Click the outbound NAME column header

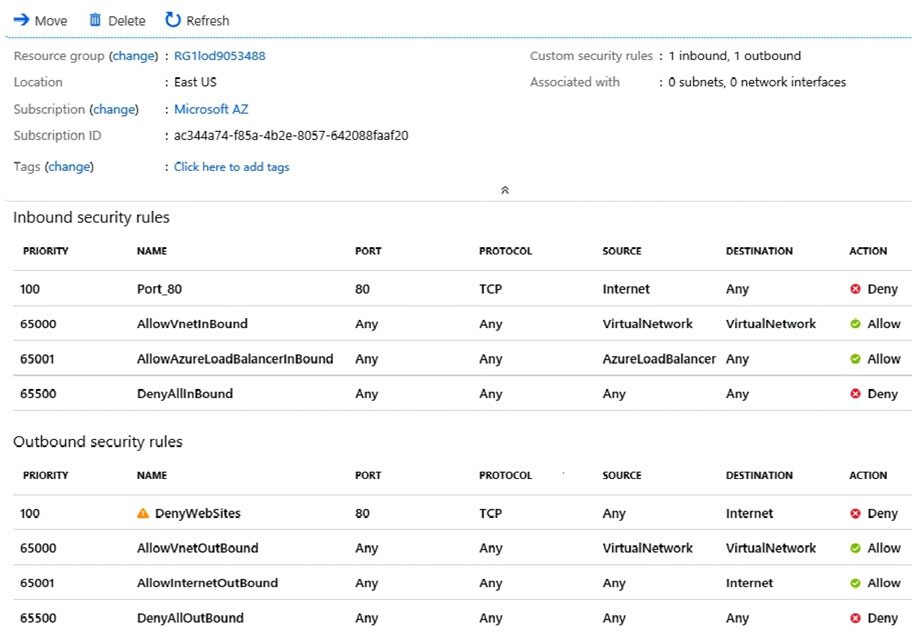[x=152, y=476]
